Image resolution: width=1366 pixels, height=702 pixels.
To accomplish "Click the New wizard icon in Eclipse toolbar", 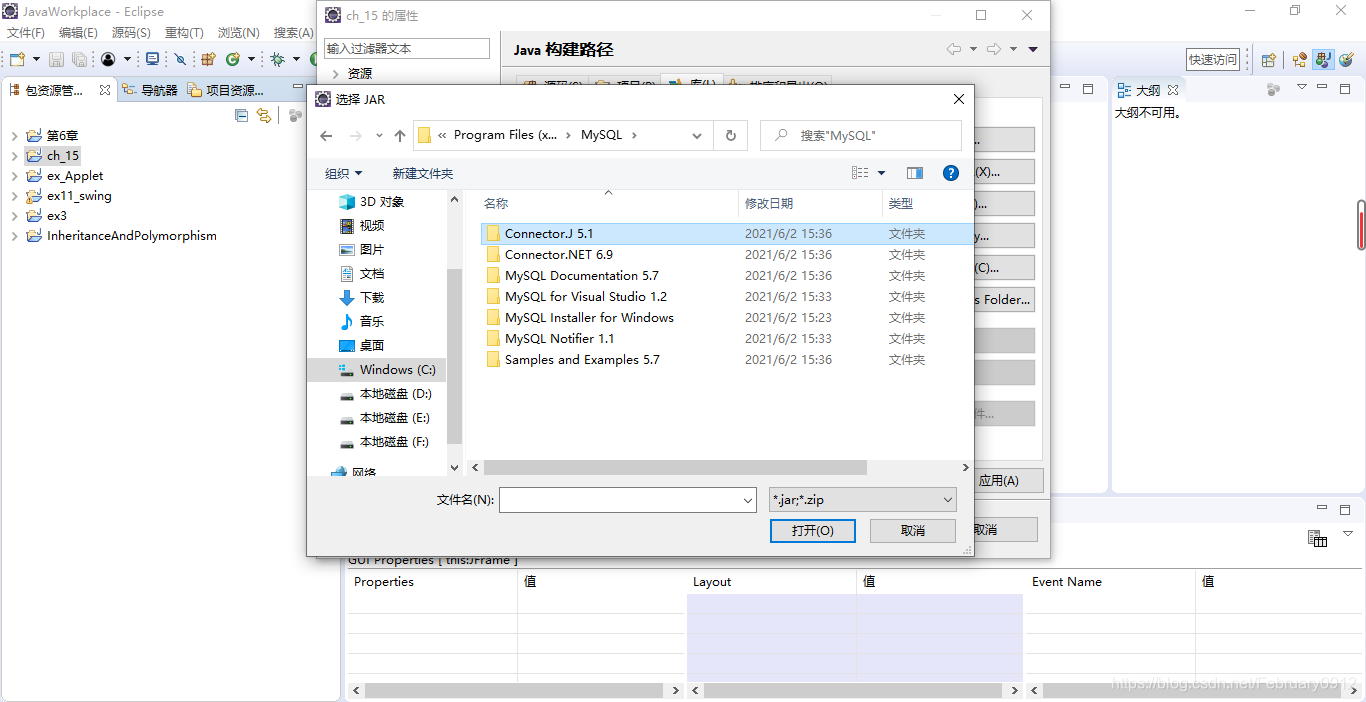I will 17,60.
